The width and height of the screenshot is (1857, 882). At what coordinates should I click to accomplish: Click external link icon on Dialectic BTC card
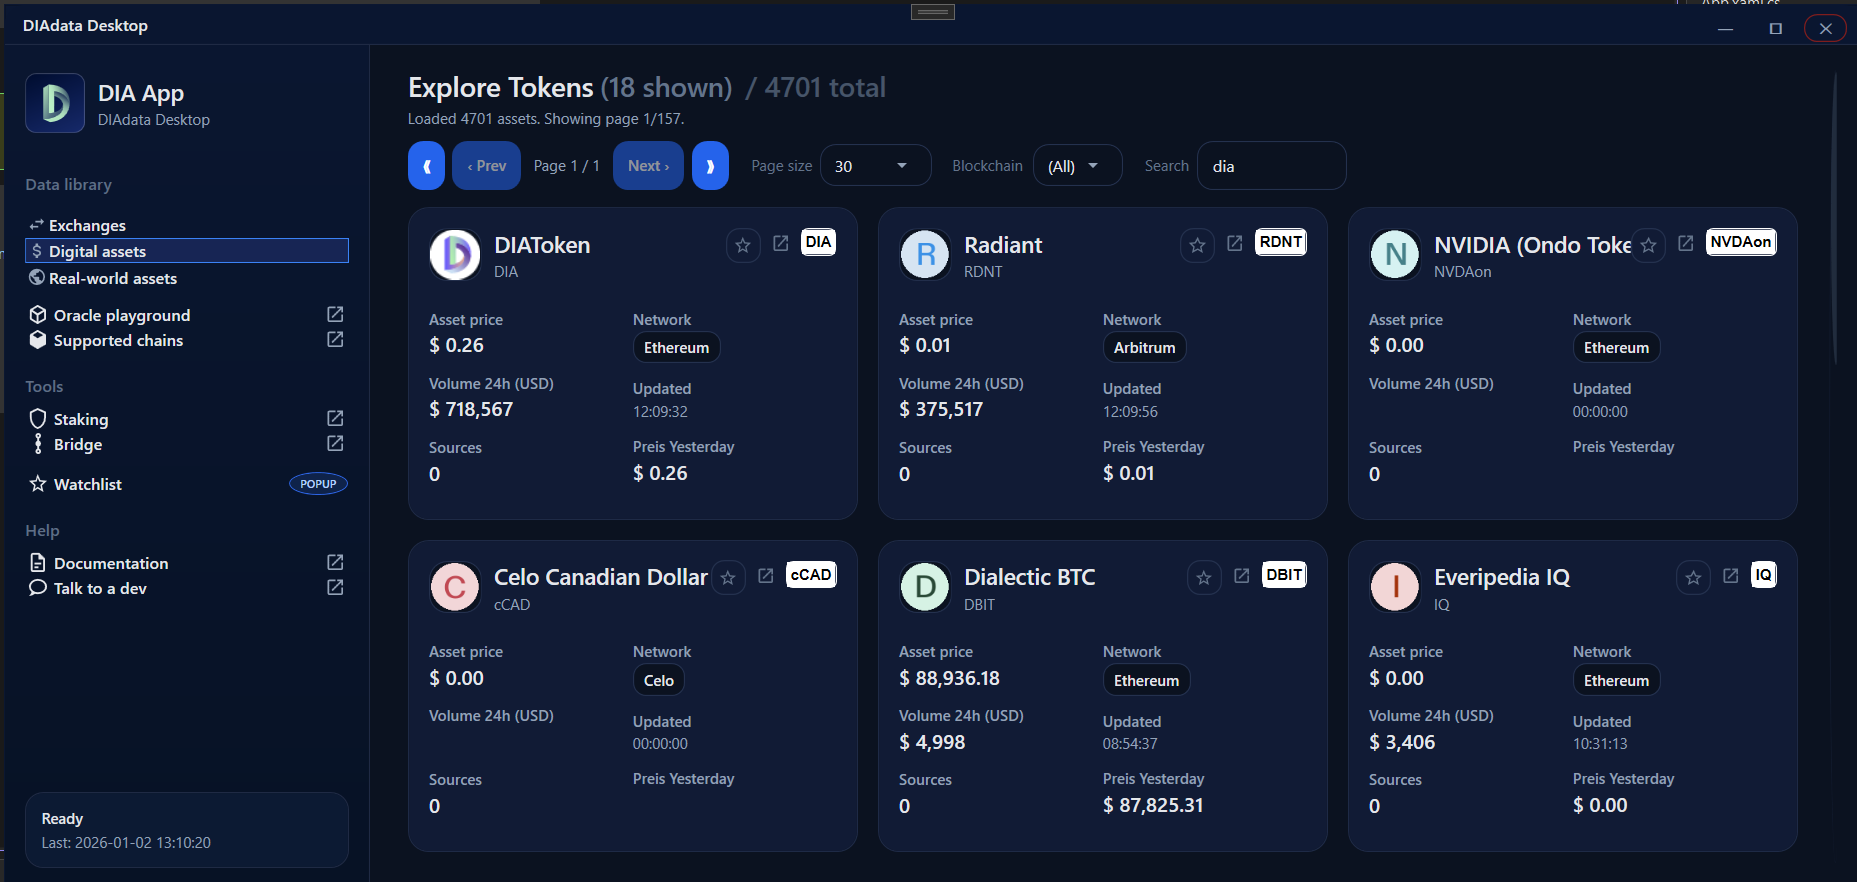1242,576
